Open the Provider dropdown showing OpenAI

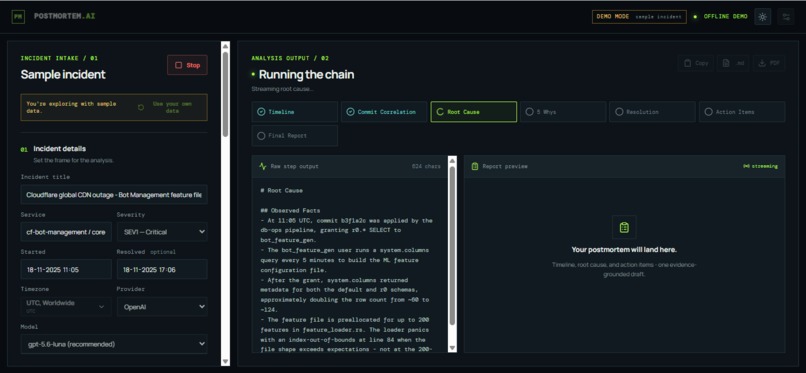(x=162, y=307)
